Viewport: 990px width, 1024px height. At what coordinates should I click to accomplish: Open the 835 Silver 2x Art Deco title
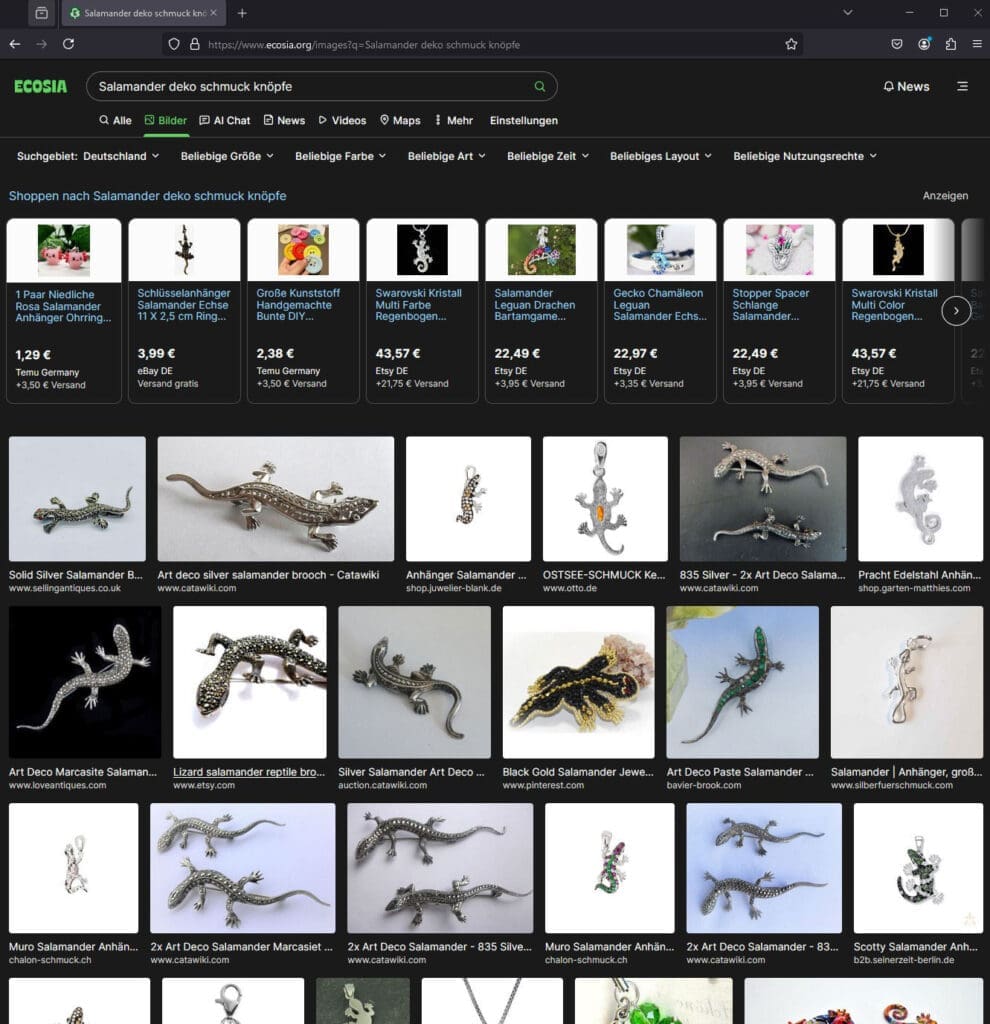coord(762,575)
